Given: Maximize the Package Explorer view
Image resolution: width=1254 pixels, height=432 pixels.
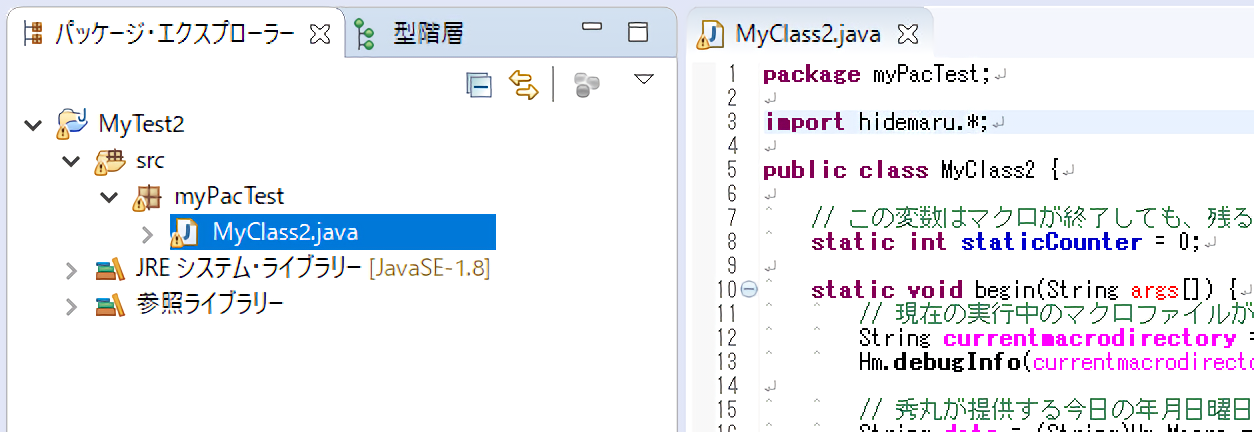Looking at the screenshot, I should [637, 33].
